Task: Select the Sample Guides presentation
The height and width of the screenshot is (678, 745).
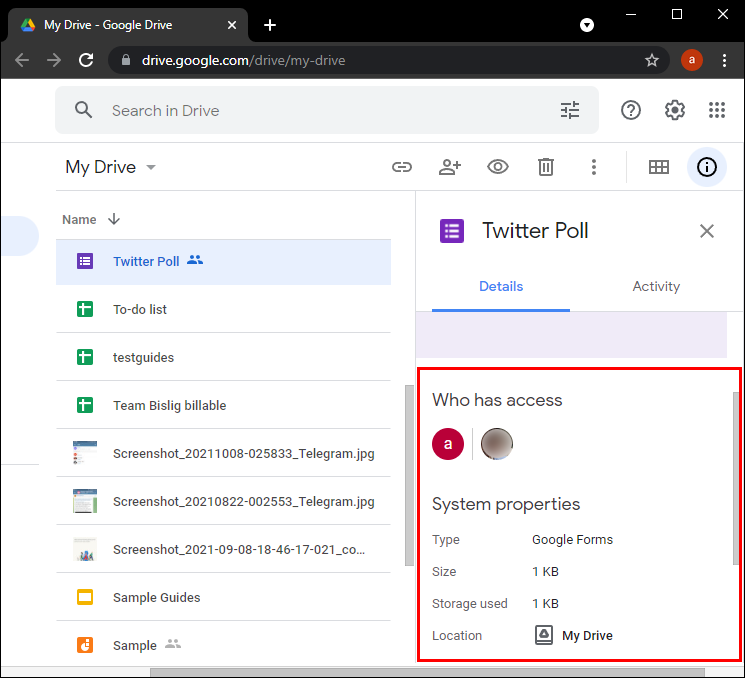Action: [x=223, y=597]
